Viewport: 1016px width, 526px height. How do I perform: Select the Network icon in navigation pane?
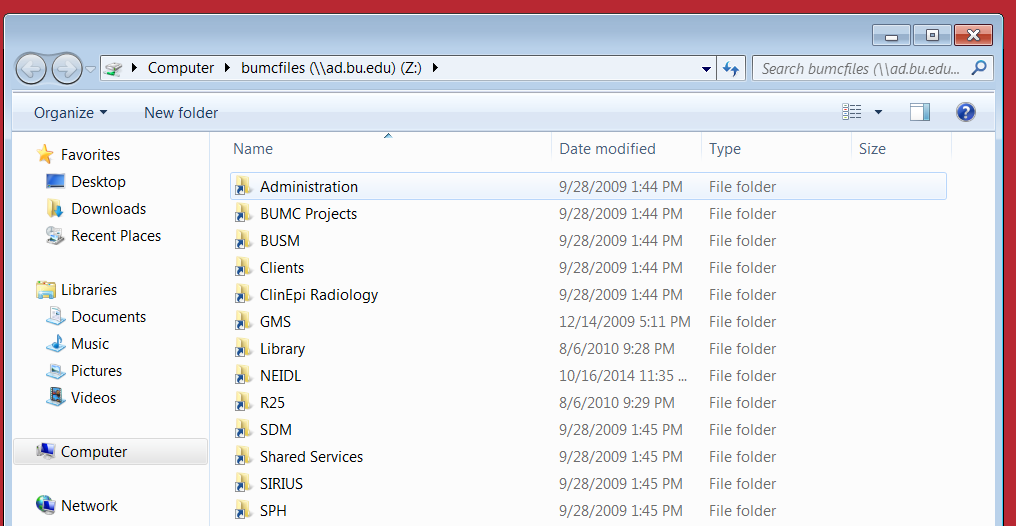45,505
